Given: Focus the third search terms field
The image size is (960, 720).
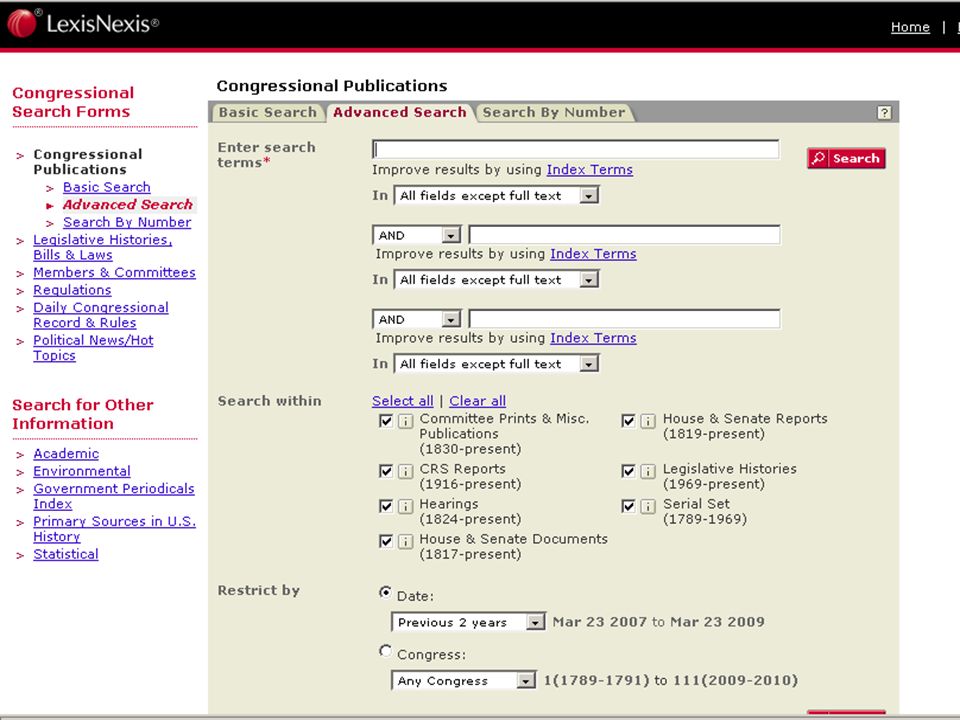Looking at the screenshot, I should [624, 318].
